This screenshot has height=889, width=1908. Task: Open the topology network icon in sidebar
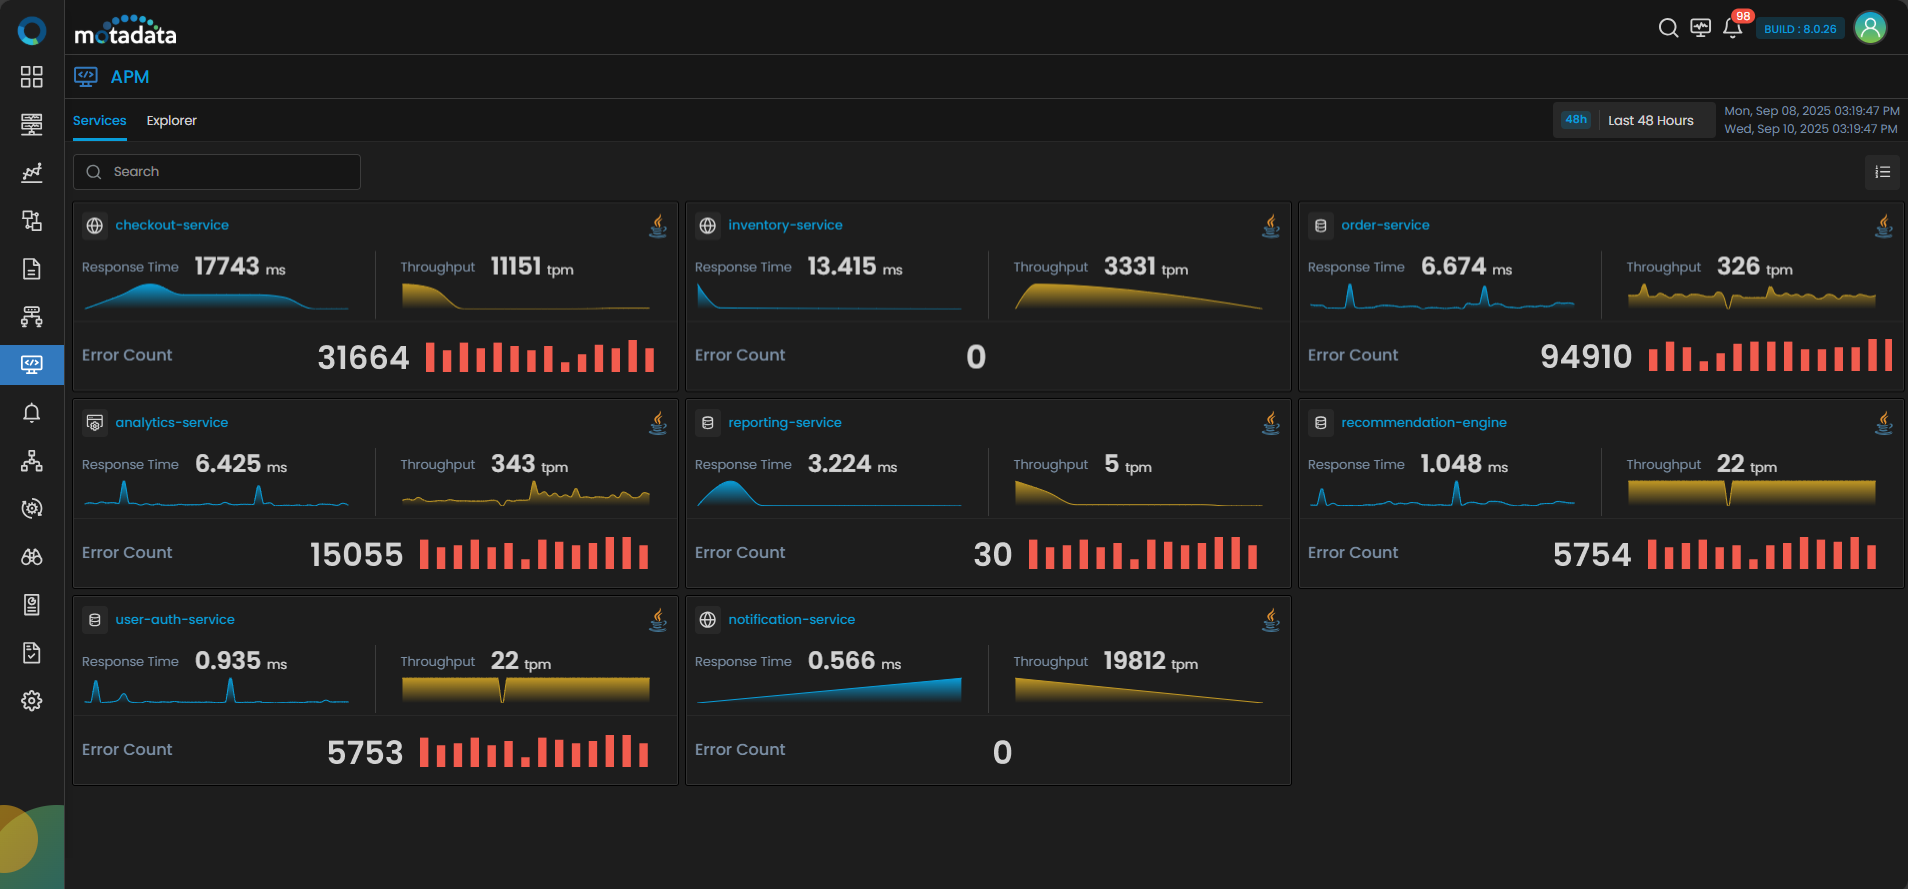32,461
